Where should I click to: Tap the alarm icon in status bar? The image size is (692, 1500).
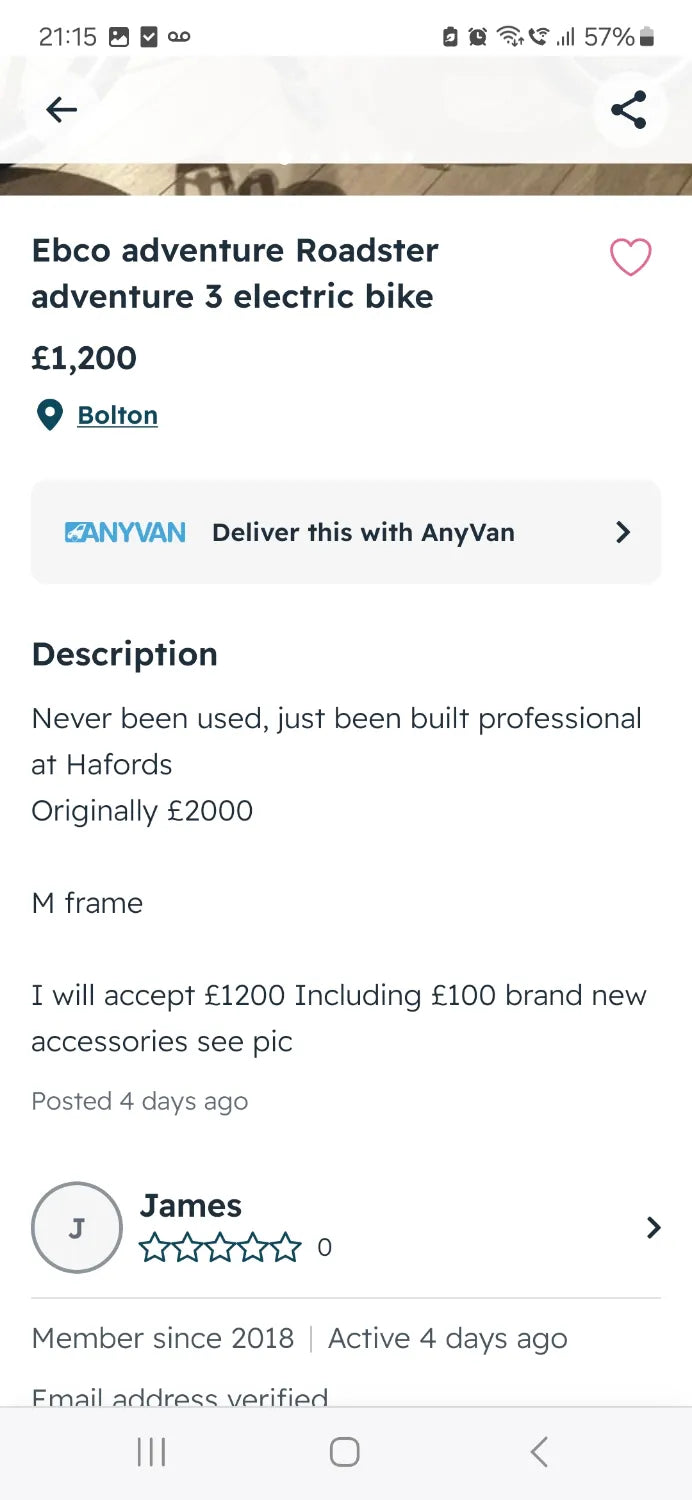[x=478, y=37]
